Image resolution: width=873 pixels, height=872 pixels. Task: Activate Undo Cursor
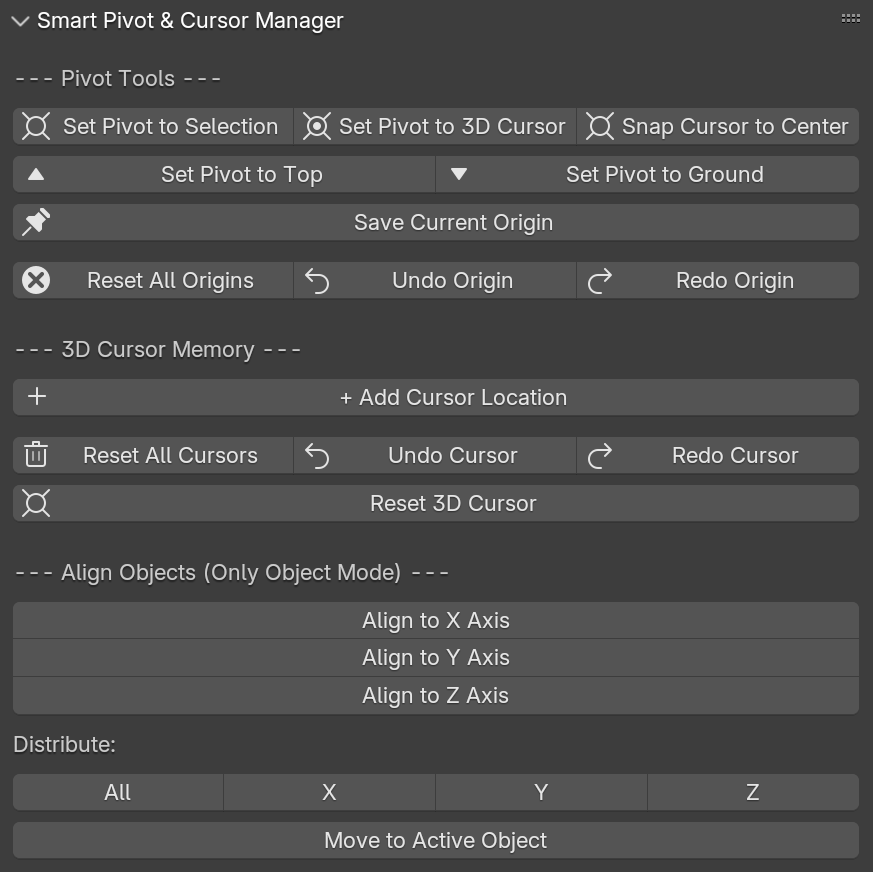[x=452, y=454]
